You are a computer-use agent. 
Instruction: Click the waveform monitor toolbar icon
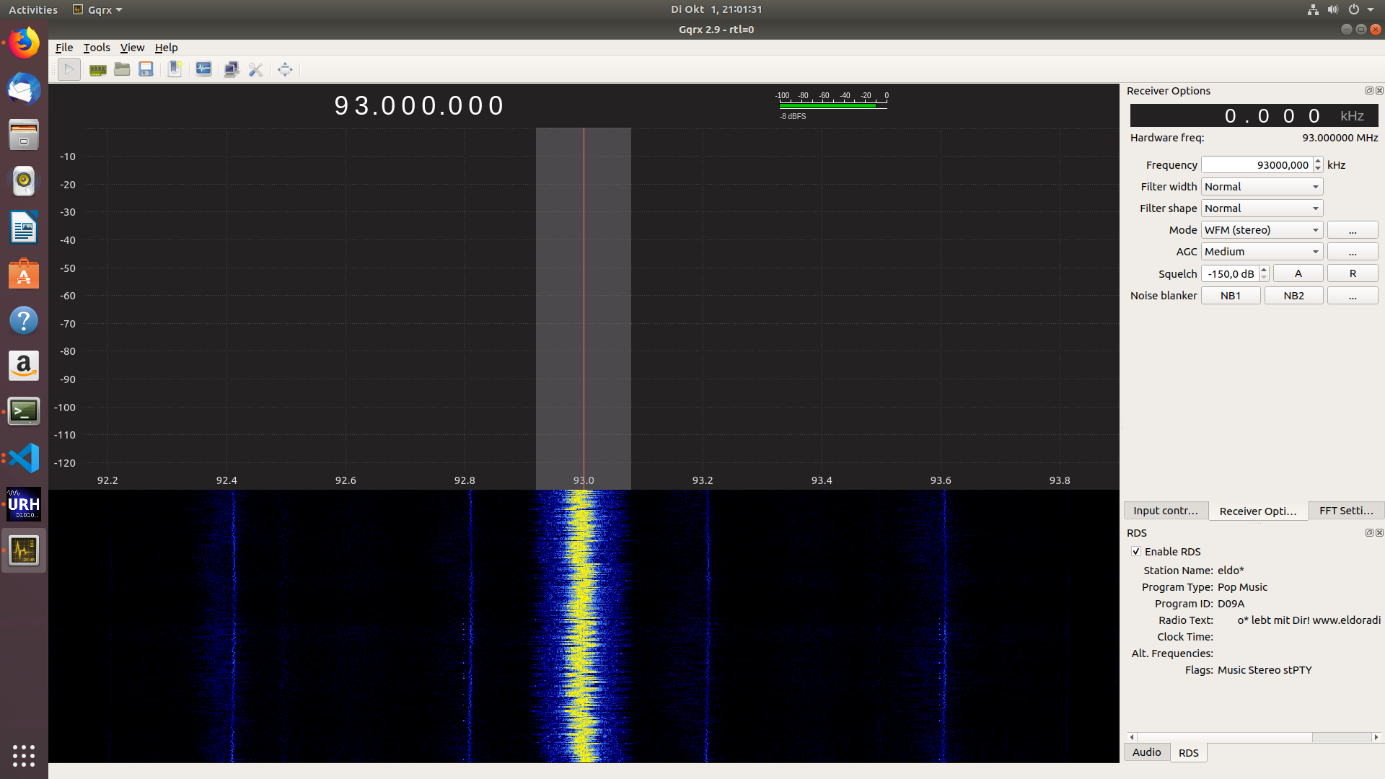click(x=204, y=69)
